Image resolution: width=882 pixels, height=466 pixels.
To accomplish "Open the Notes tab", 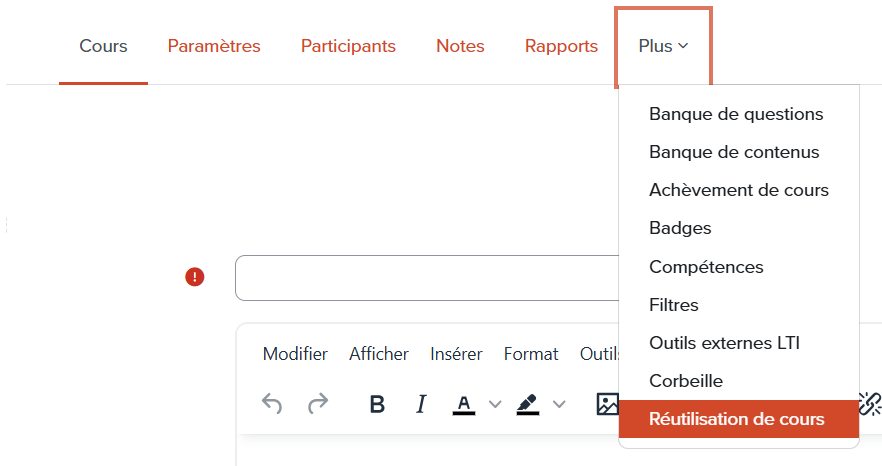I will [x=460, y=46].
